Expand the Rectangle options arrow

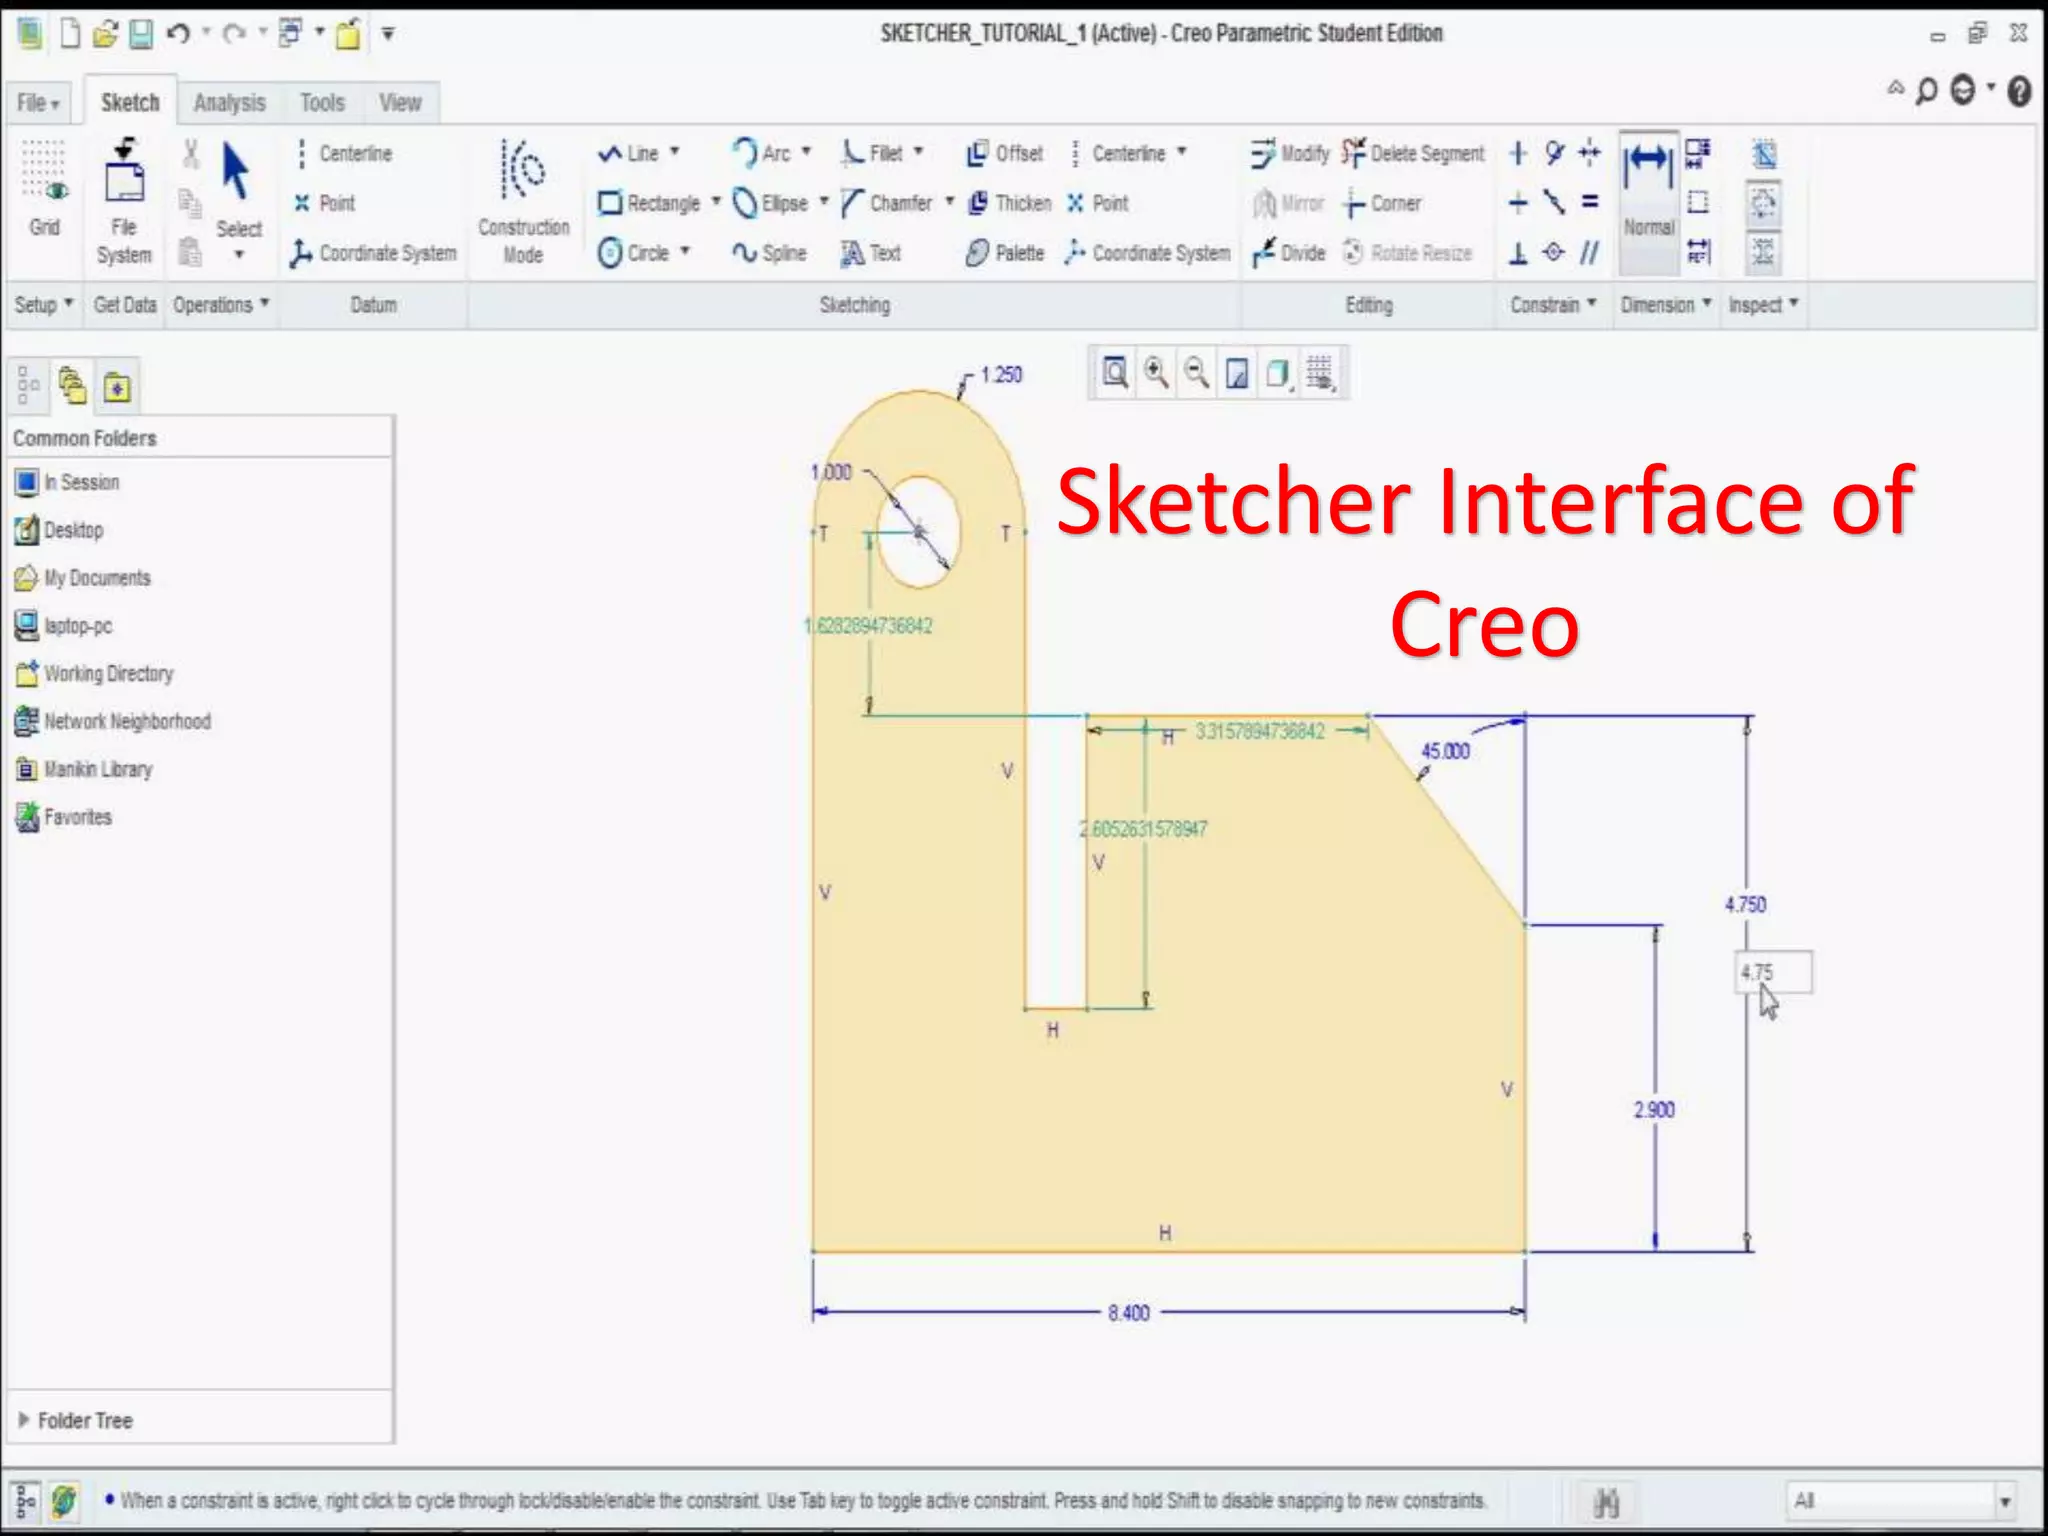[716, 202]
